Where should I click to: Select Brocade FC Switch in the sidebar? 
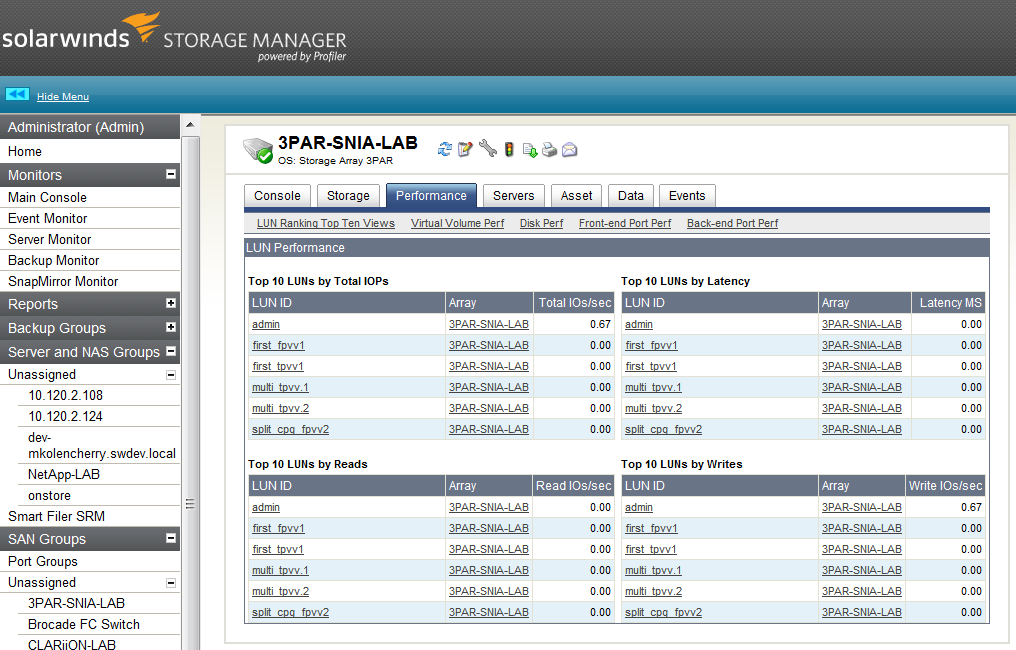(x=84, y=624)
